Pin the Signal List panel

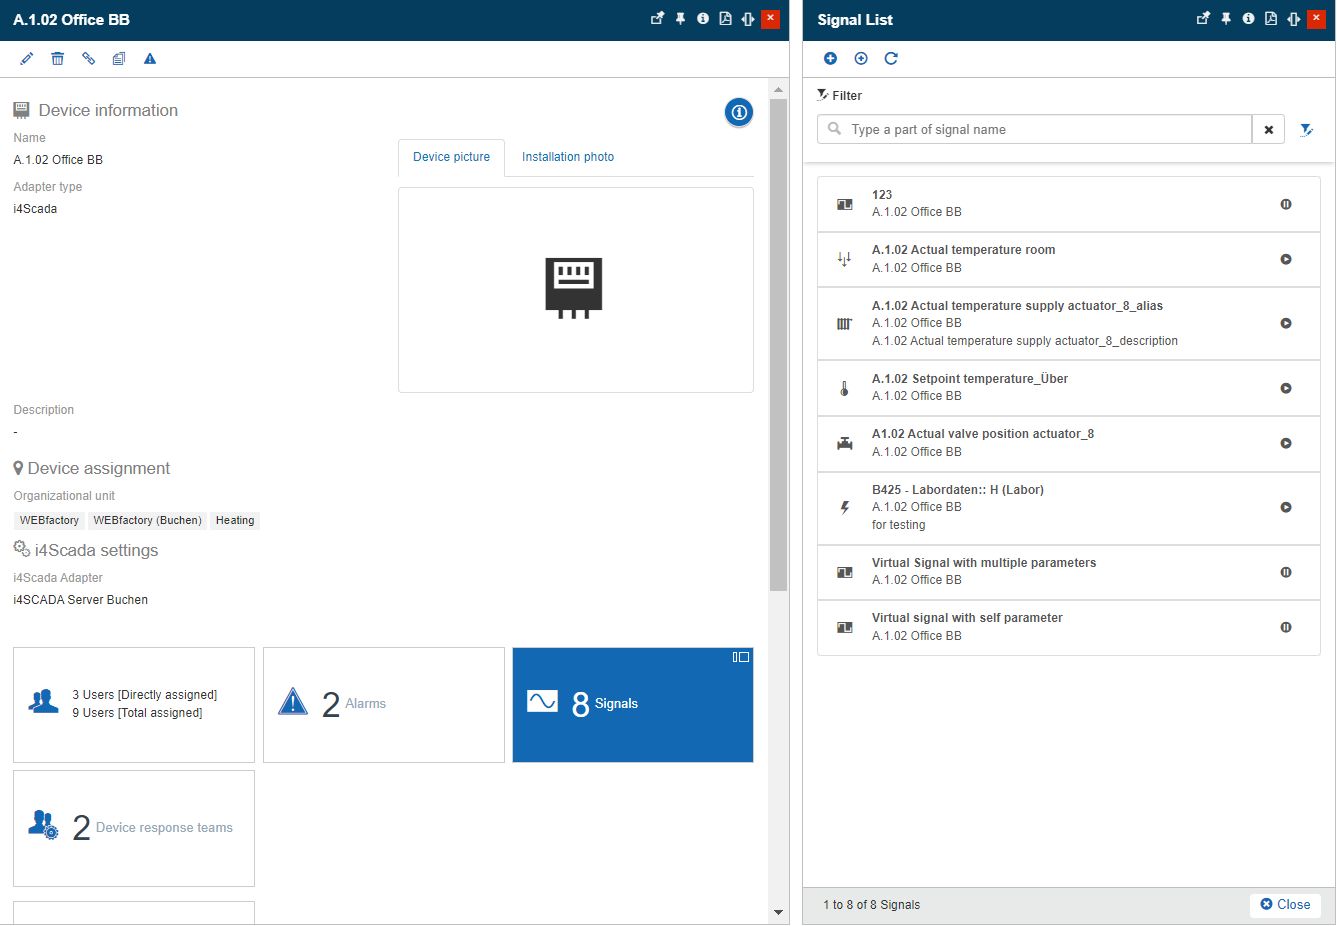[x=1226, y=19]
